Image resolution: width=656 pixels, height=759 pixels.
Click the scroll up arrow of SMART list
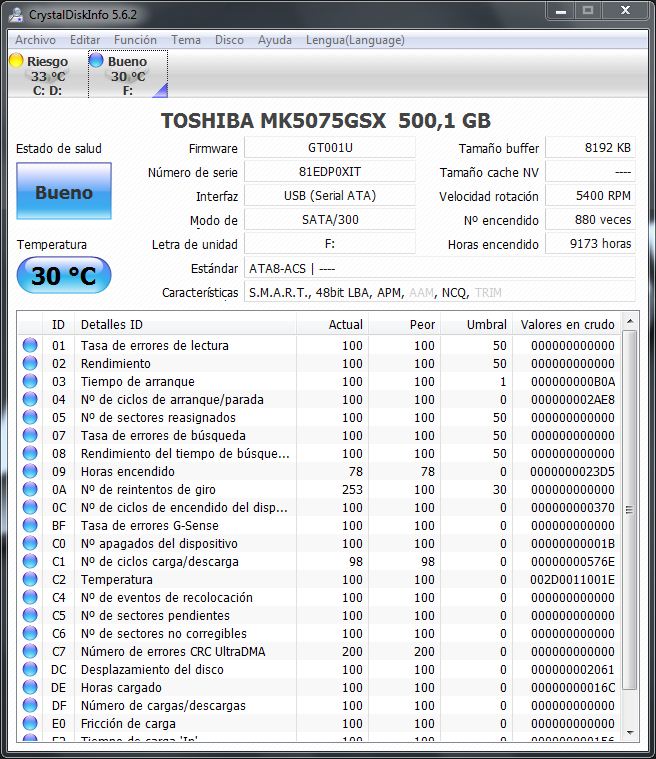629,321
